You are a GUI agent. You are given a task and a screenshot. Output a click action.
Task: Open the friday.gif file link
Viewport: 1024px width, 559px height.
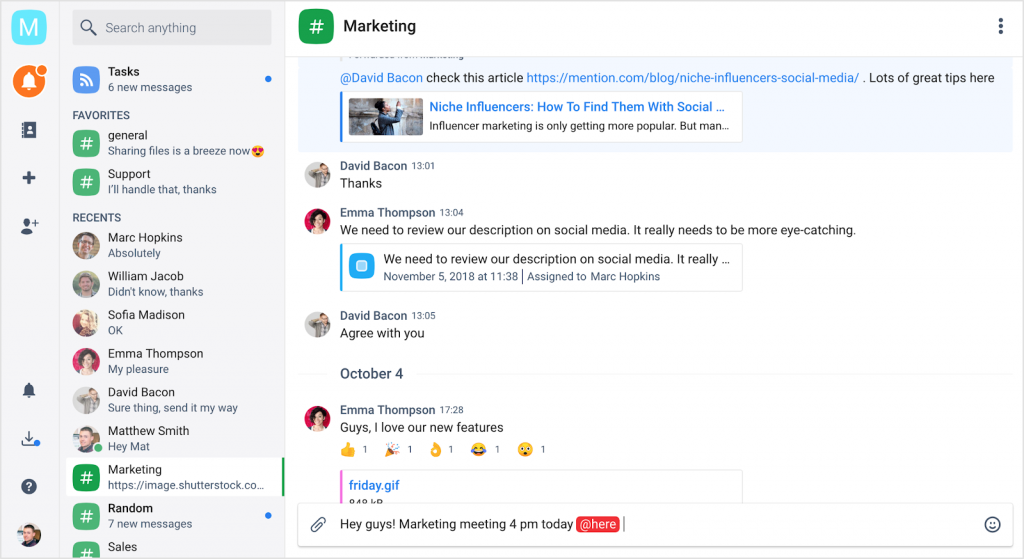pos(374,485)
